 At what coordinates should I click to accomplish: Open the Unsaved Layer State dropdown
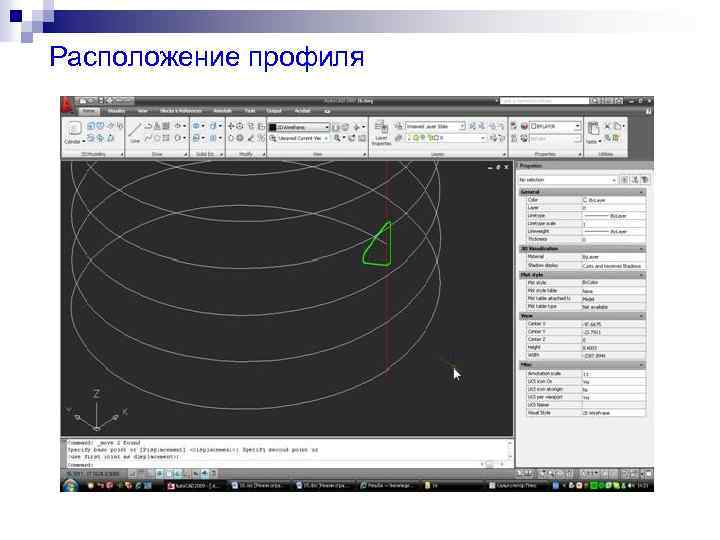pos(435,126)
